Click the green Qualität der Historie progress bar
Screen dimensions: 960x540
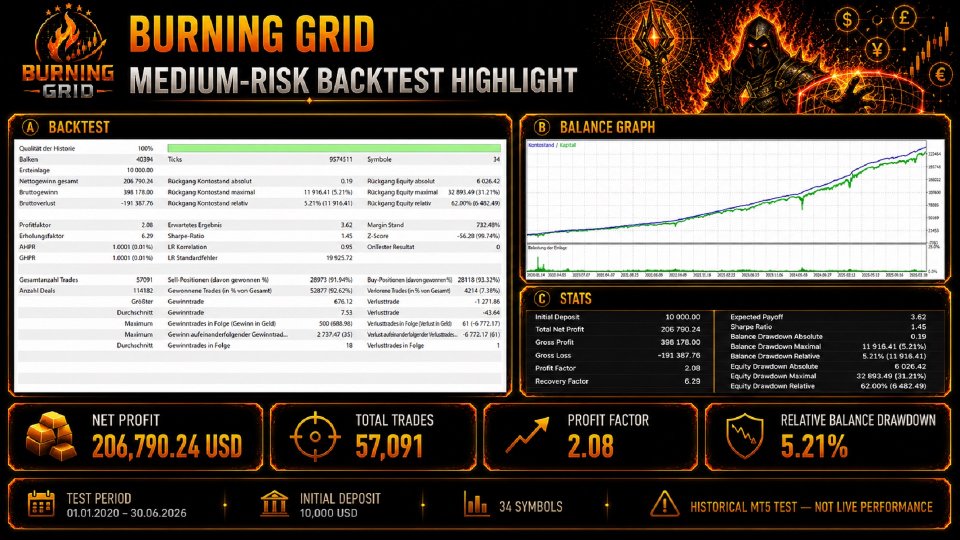(x=334, y=148)
